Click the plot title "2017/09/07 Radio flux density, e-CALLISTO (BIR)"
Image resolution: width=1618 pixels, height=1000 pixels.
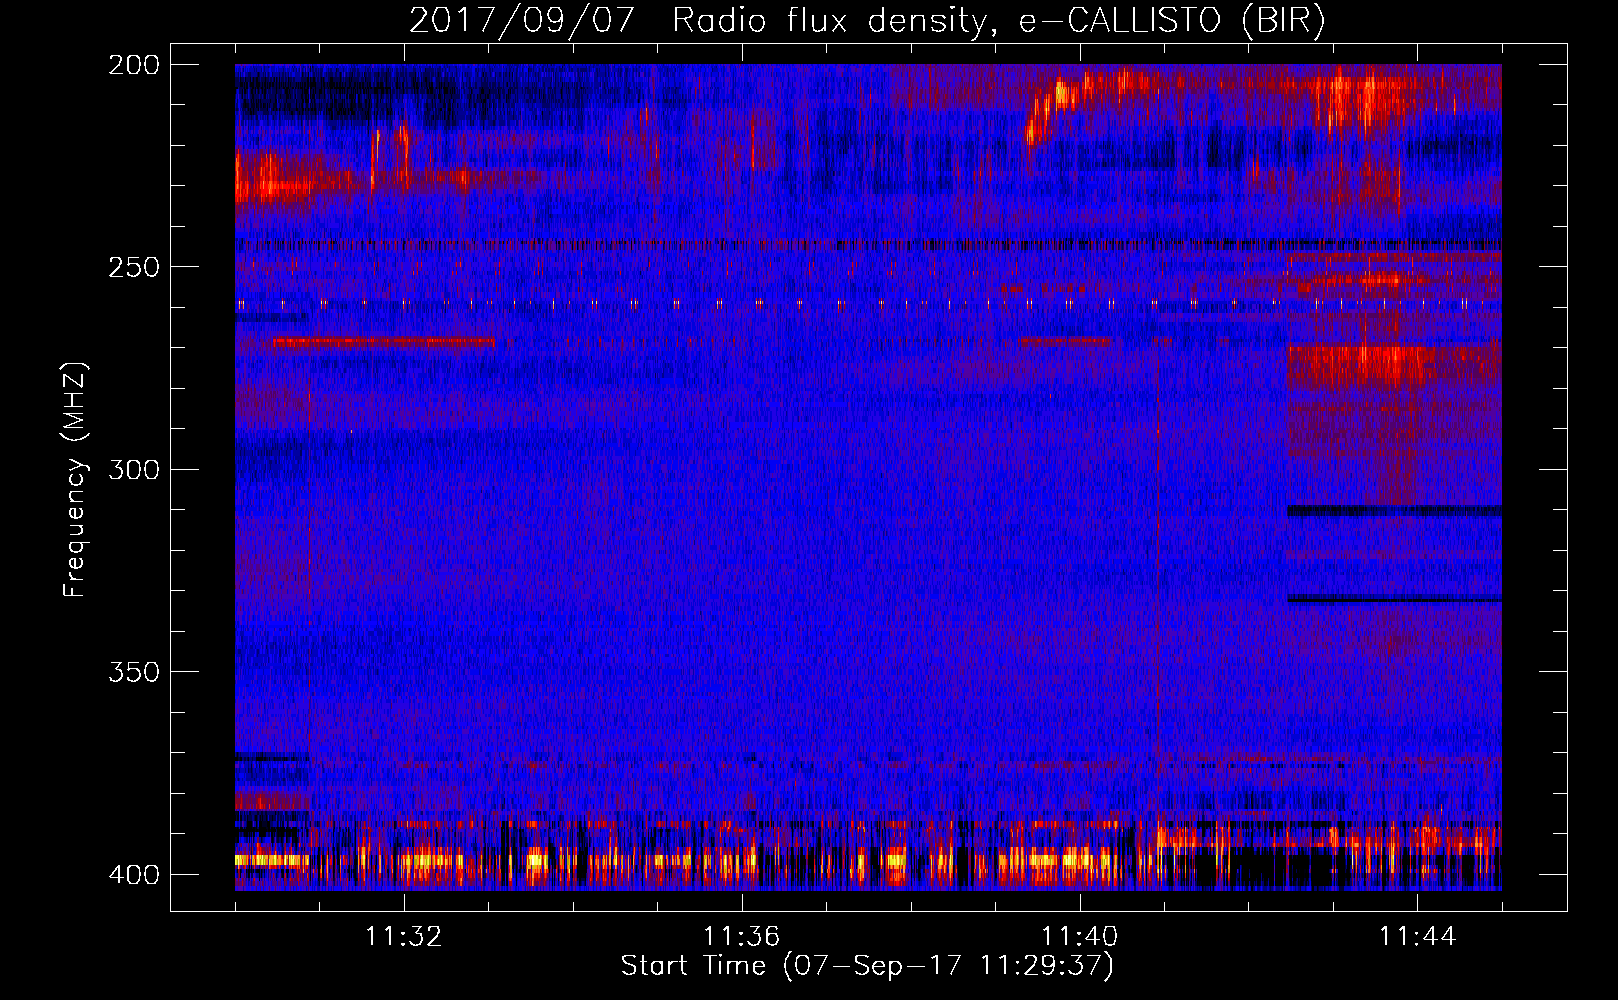(867, 20)
